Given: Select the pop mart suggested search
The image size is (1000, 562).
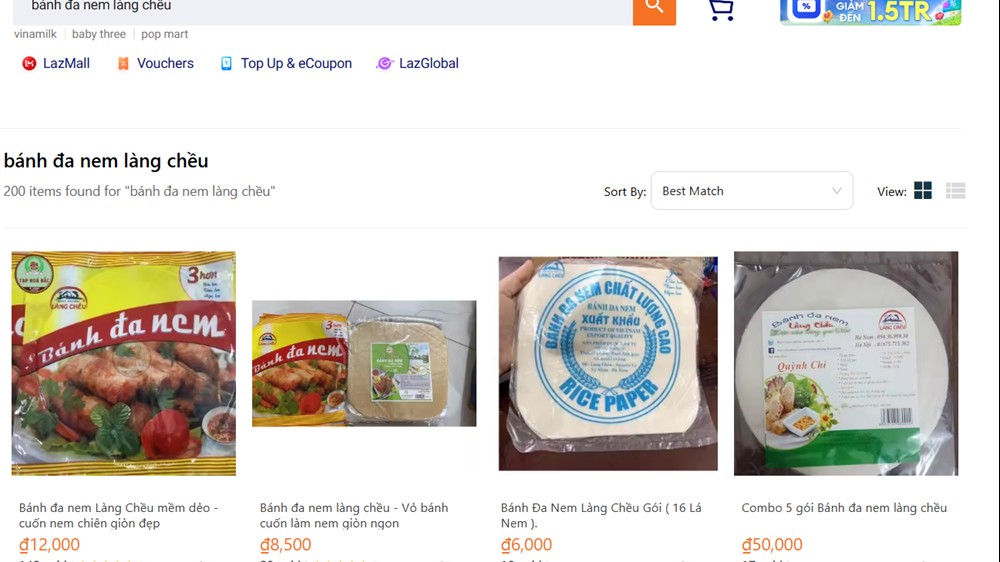Looking at the screenshot, I should [x=165, y=34].
